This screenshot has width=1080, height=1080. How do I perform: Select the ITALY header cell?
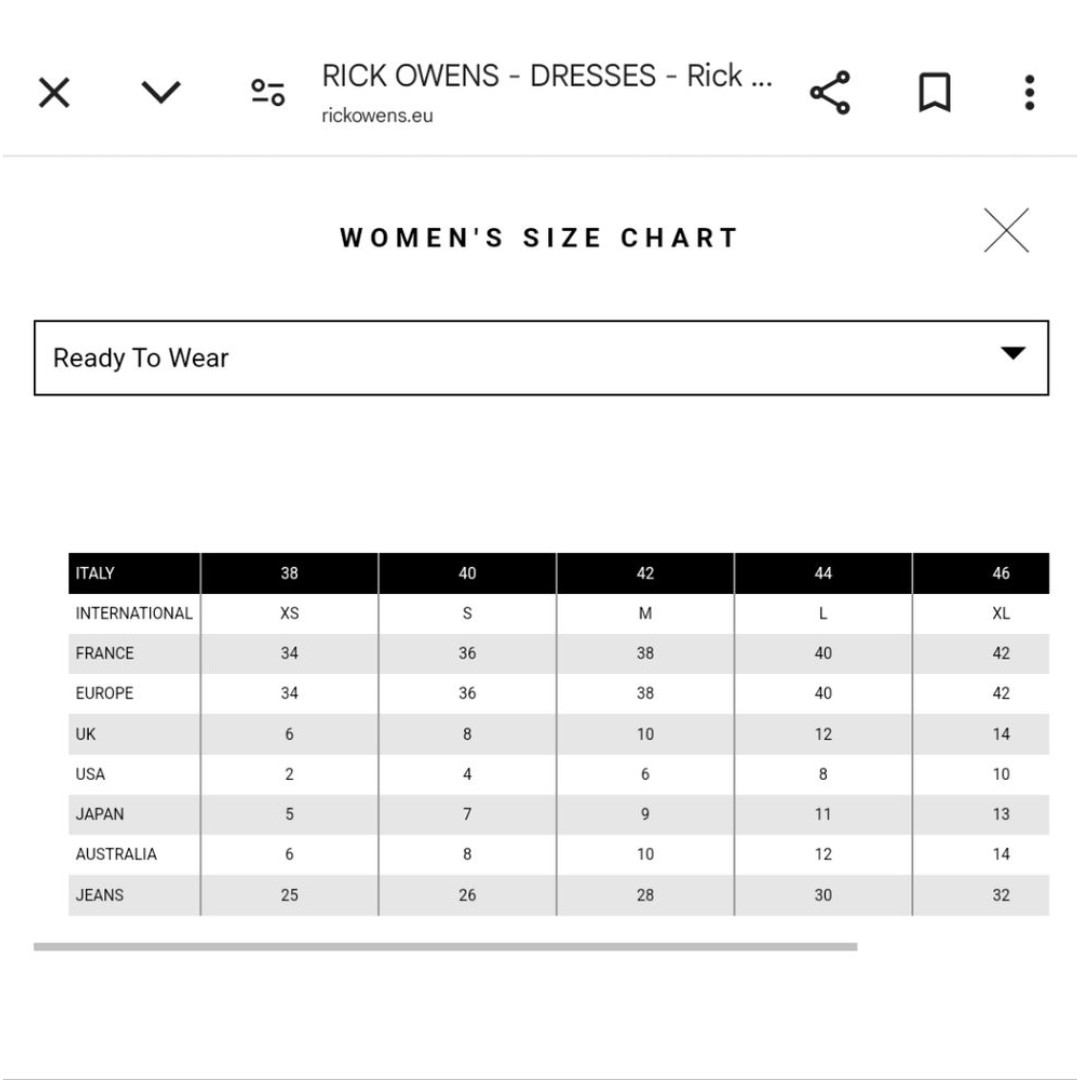(x=134, y=573)
